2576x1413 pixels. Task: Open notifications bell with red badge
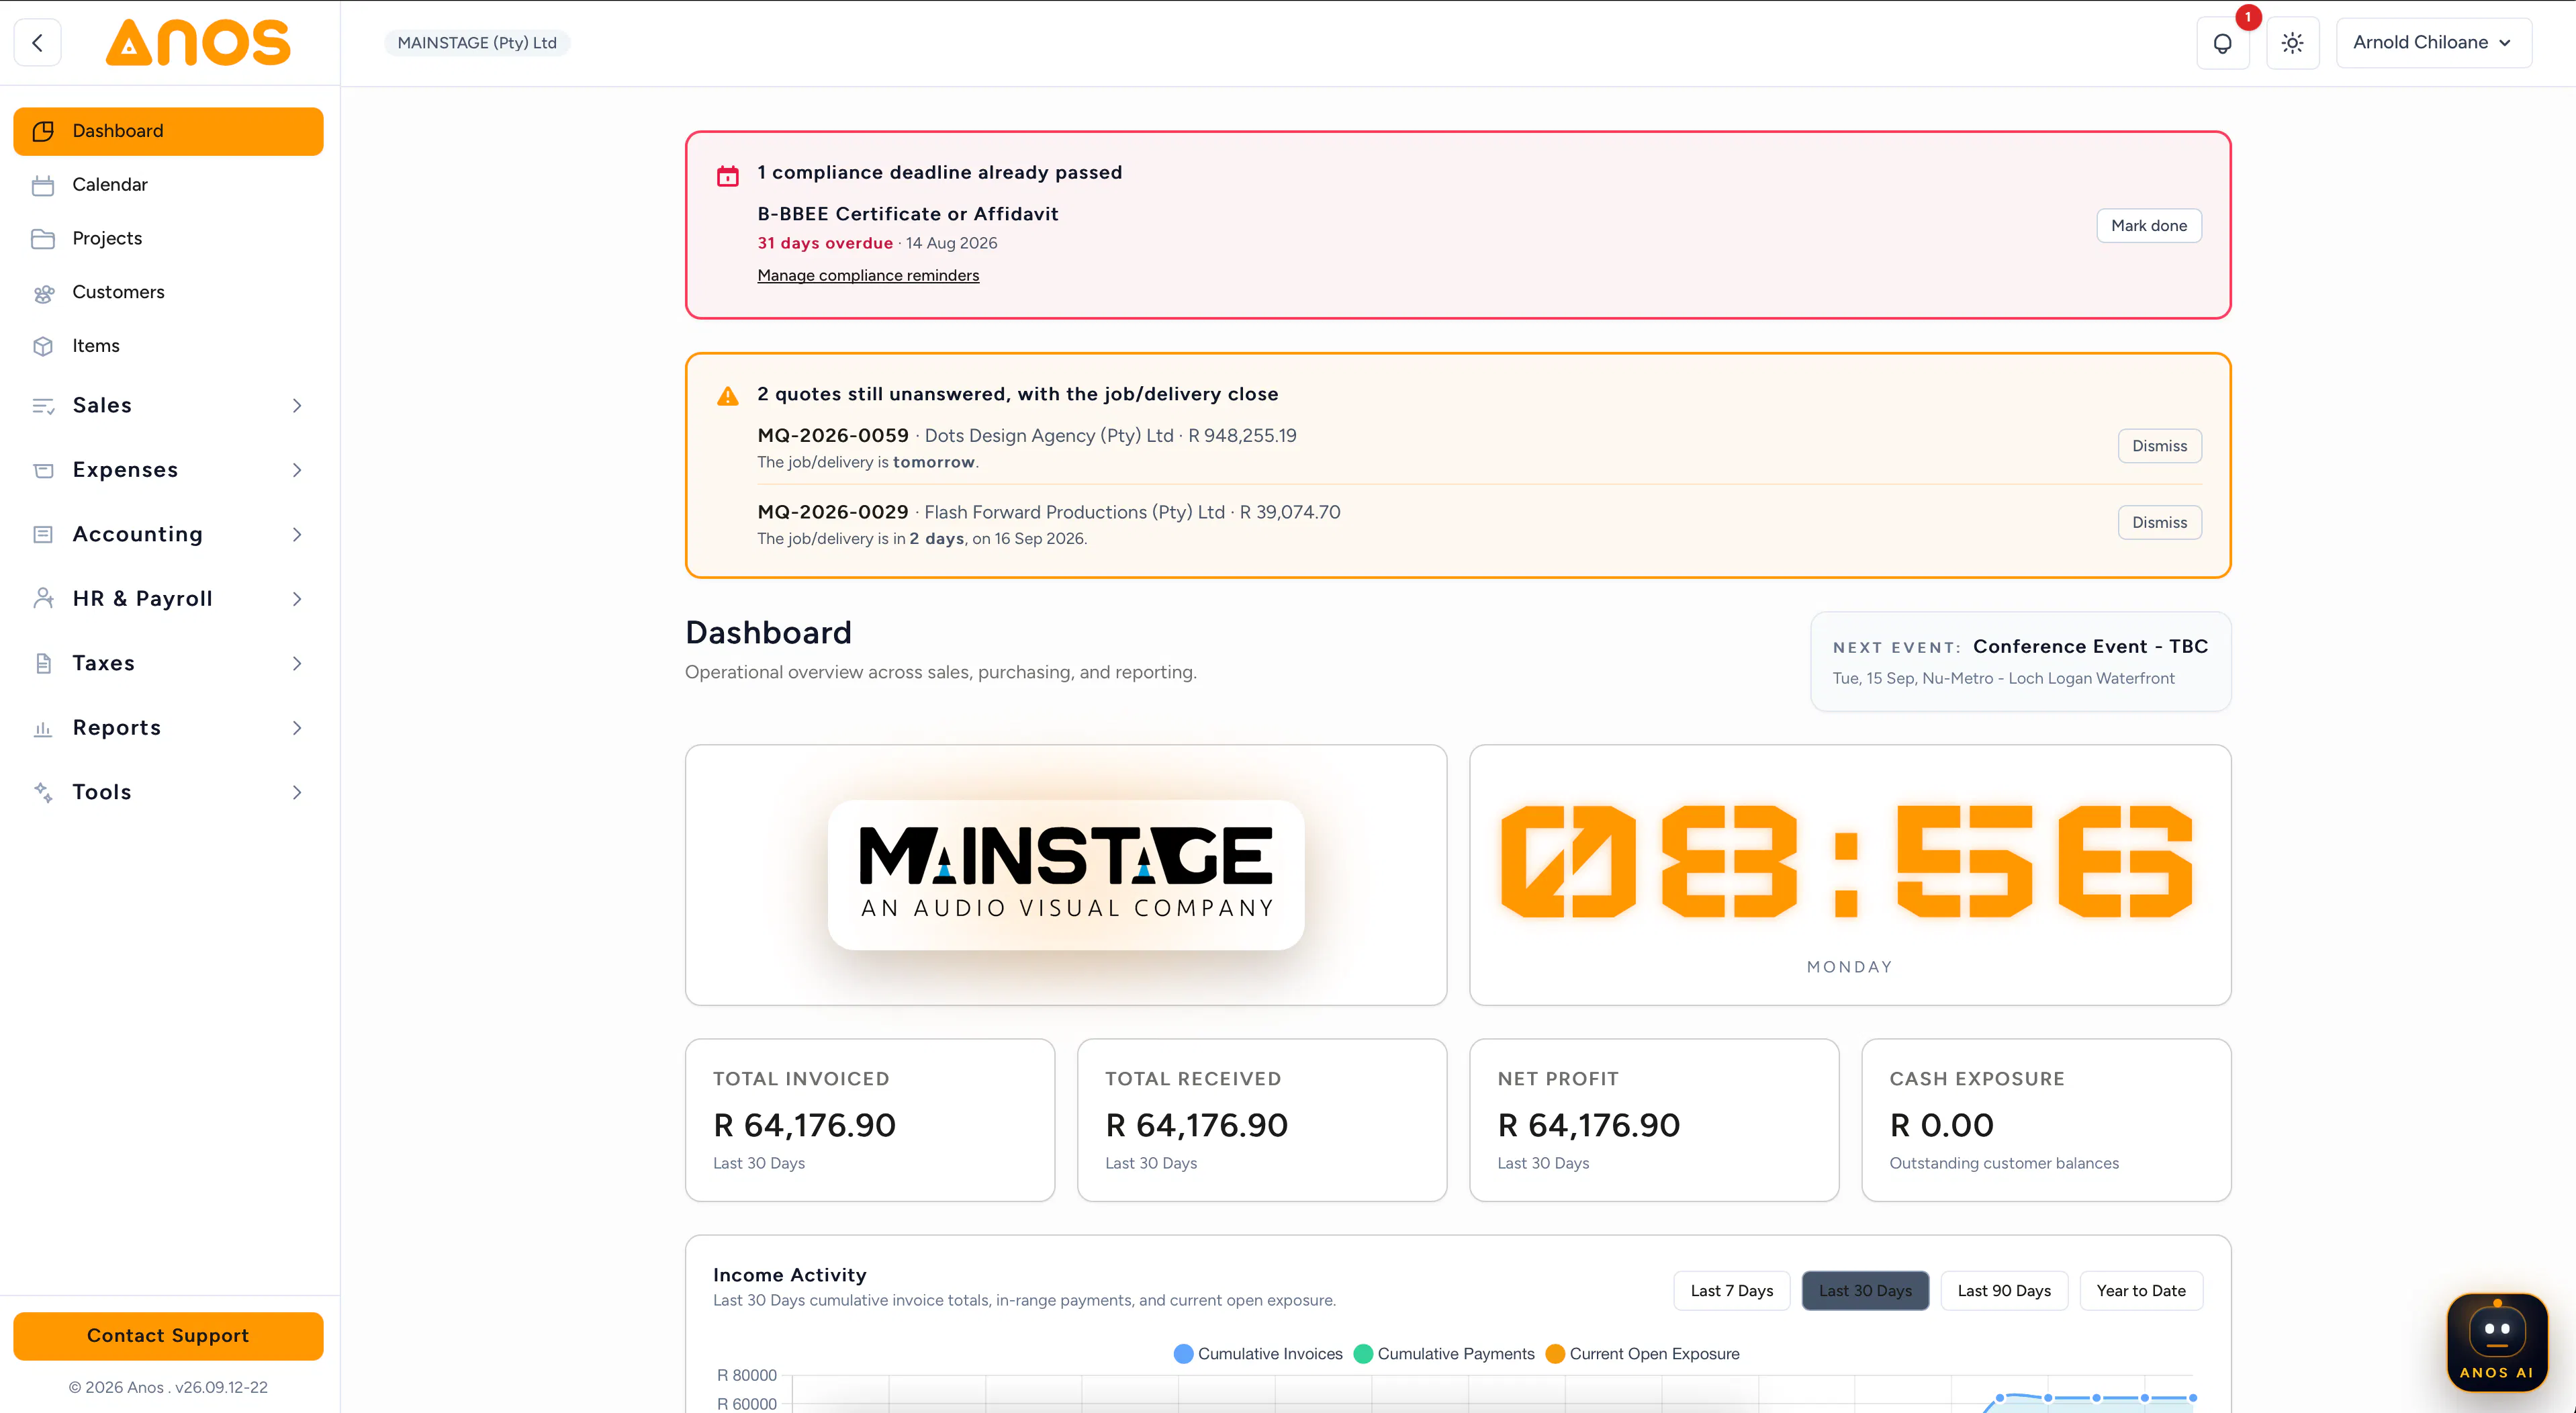point(2223,43)
